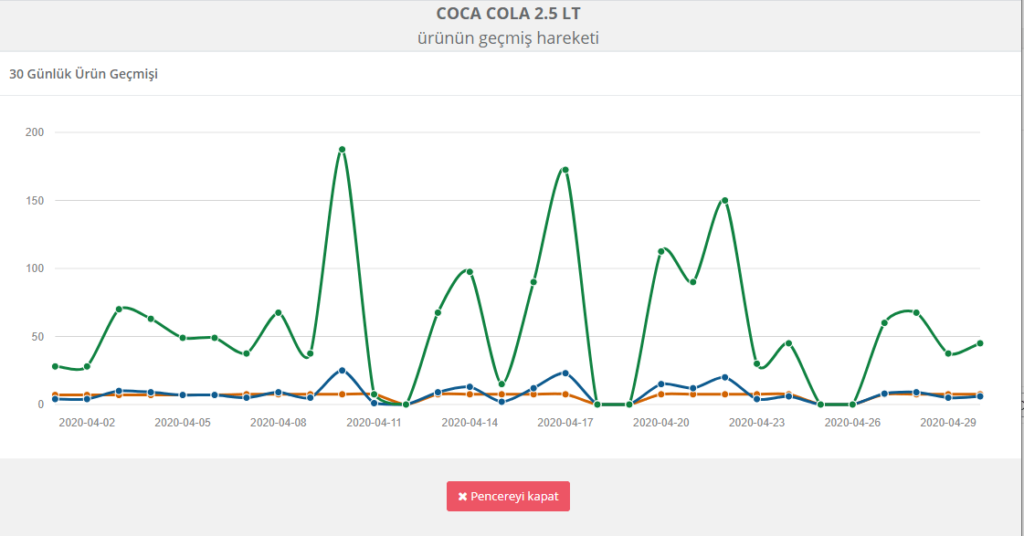
Task: Click the x-axis label 2020-04-29
Action: [948, 422]
